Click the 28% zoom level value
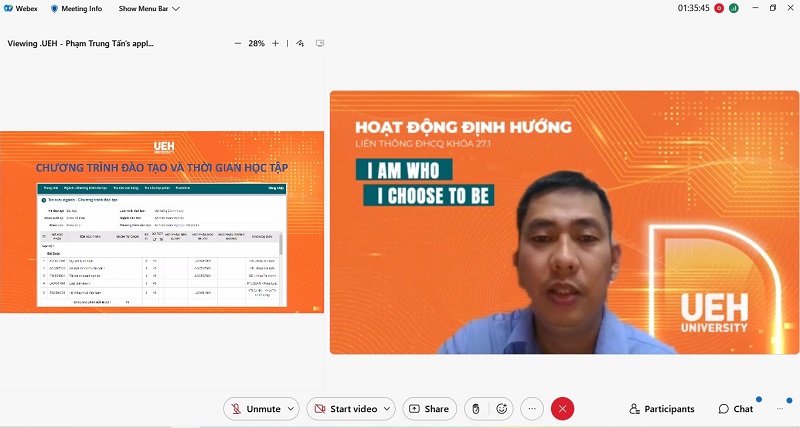This screenshot has height=428, width=800. coord(256,43)
